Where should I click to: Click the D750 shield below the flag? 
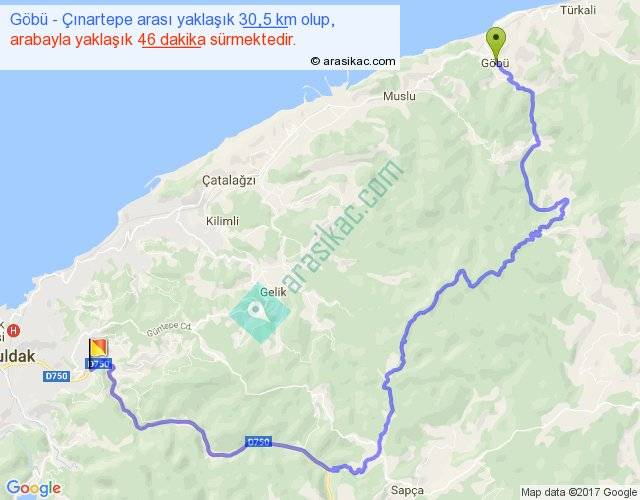pos(56,376)
